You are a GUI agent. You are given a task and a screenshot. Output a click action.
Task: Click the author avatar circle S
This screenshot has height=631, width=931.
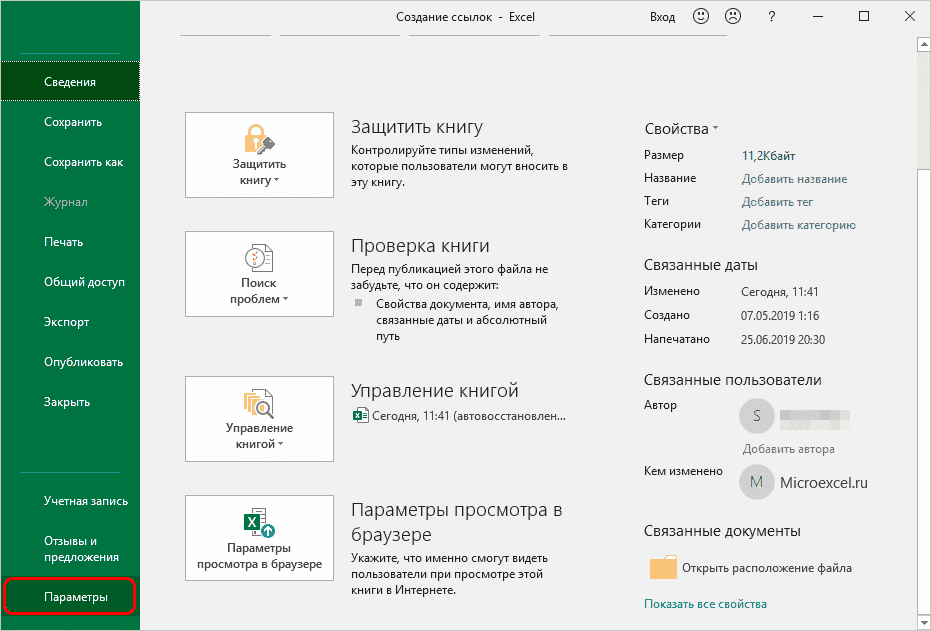point(756,414)
